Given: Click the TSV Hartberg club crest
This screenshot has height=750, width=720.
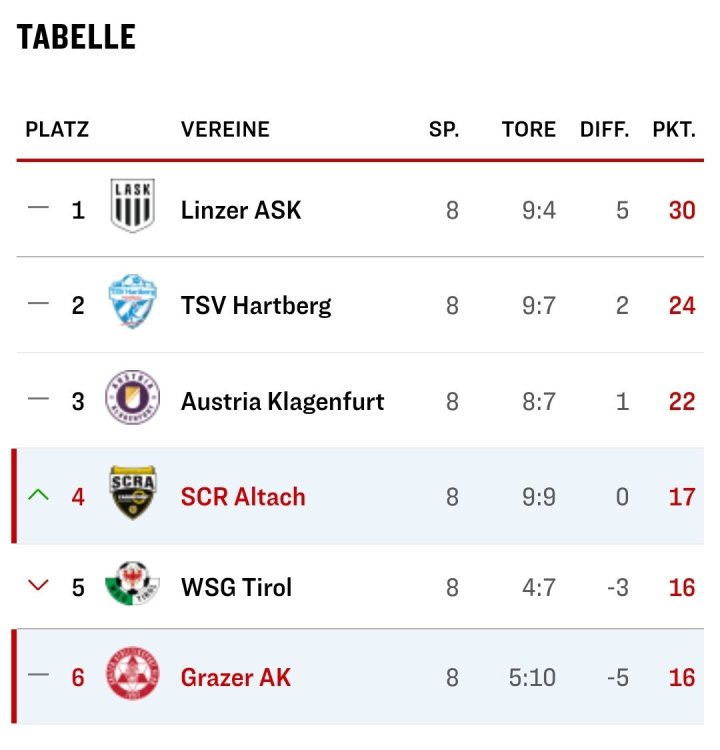Looking at the screenshot, I should pos(132,302).
